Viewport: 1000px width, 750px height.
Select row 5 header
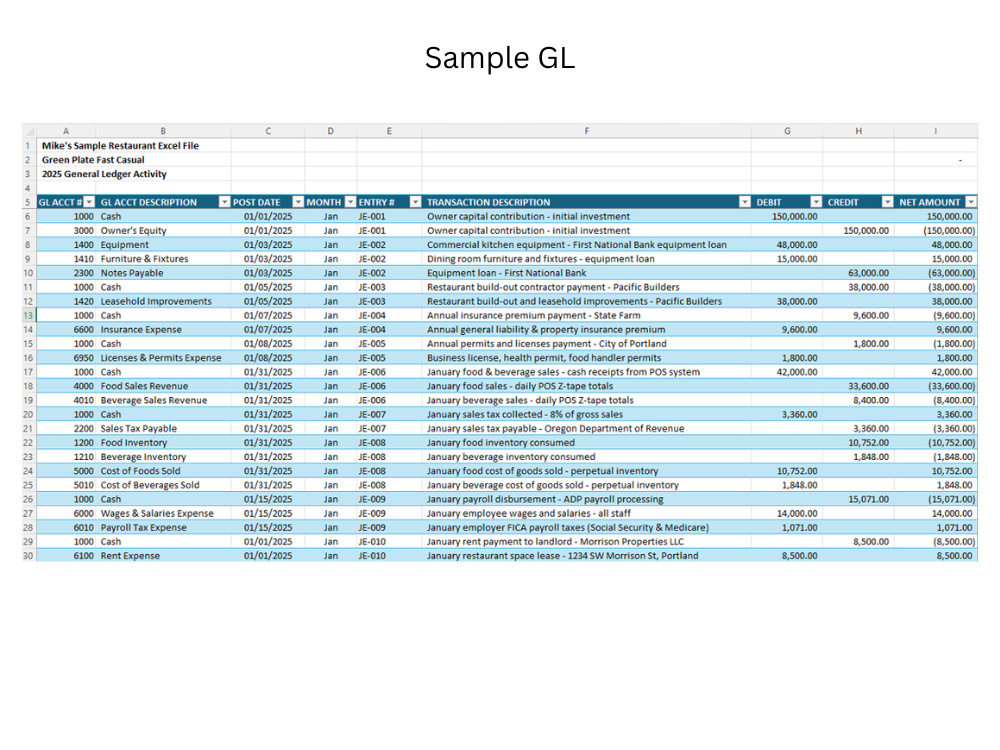[28, 202]
